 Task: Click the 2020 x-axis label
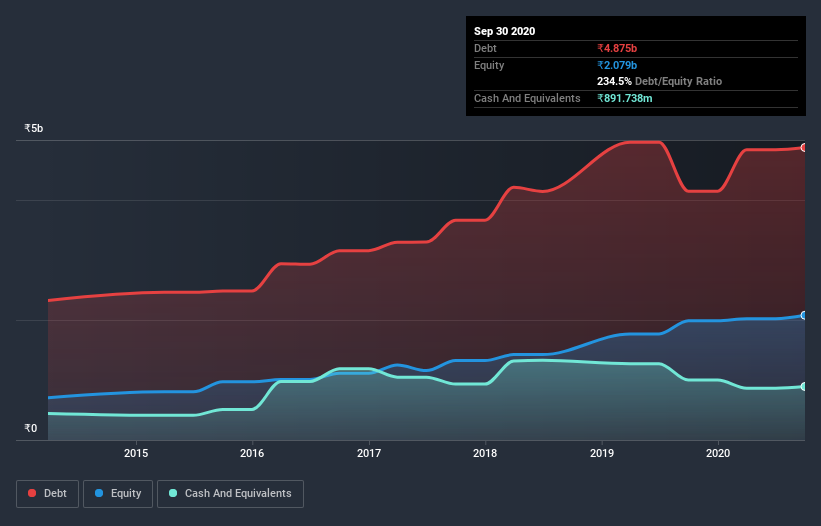pyautogui.click(x=718, y=453)
